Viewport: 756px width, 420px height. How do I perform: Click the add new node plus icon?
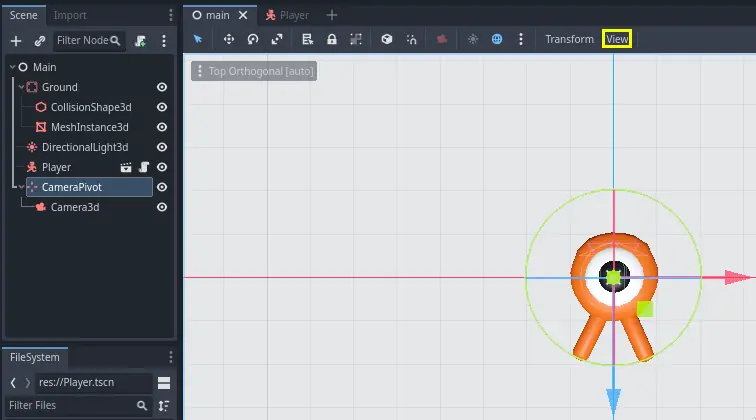click(x=16, y=41)
